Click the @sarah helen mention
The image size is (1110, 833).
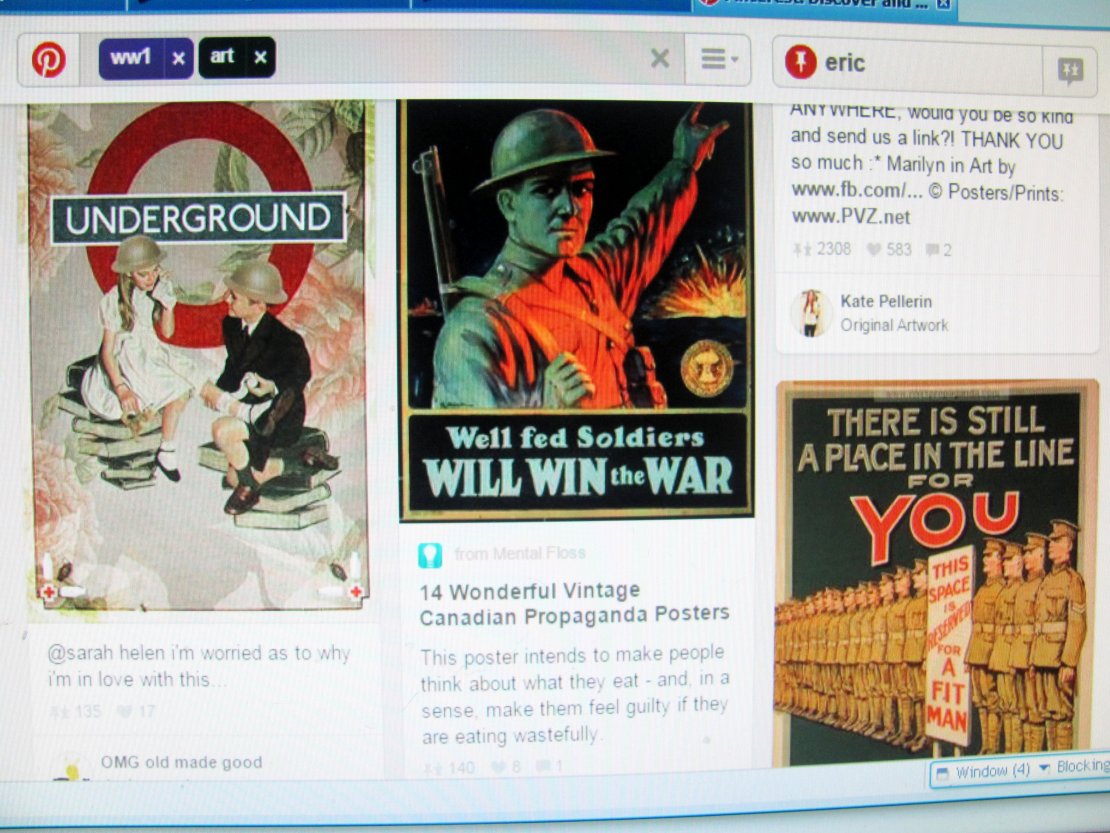[x=106, y=653]
